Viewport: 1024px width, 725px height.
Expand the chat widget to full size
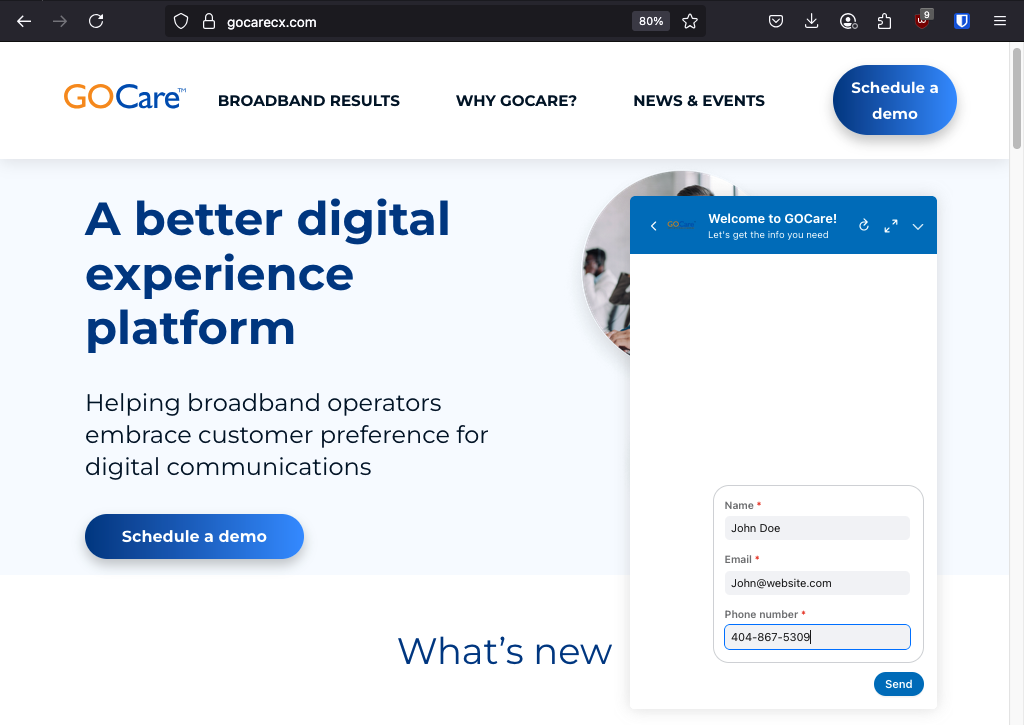coord(891,226)
